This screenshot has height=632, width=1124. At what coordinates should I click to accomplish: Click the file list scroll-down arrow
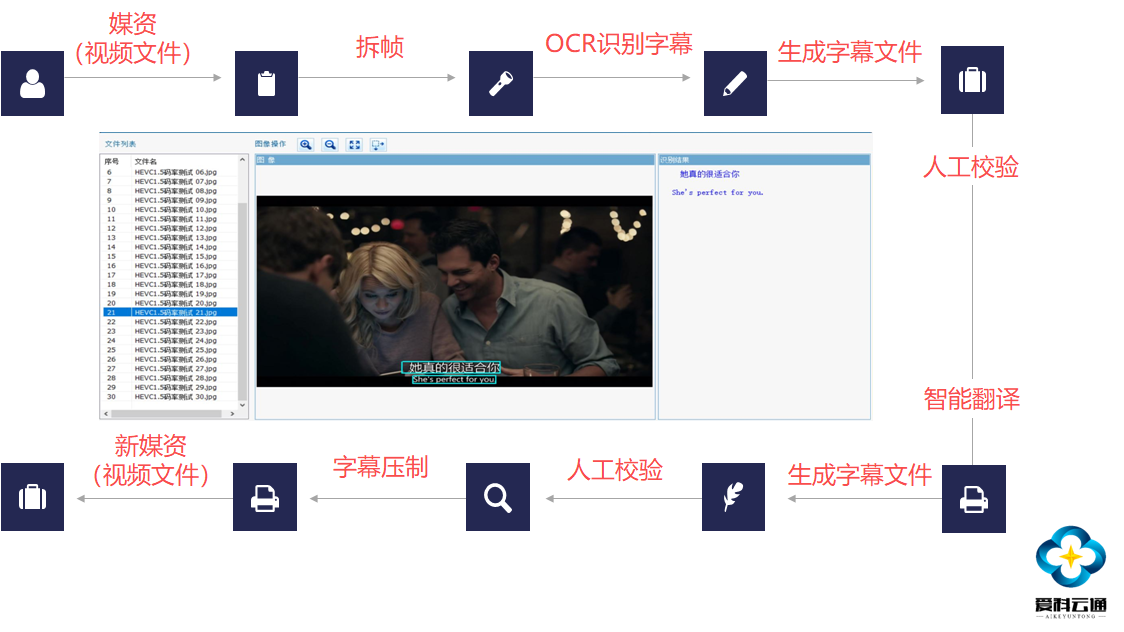tap(242, 405)
